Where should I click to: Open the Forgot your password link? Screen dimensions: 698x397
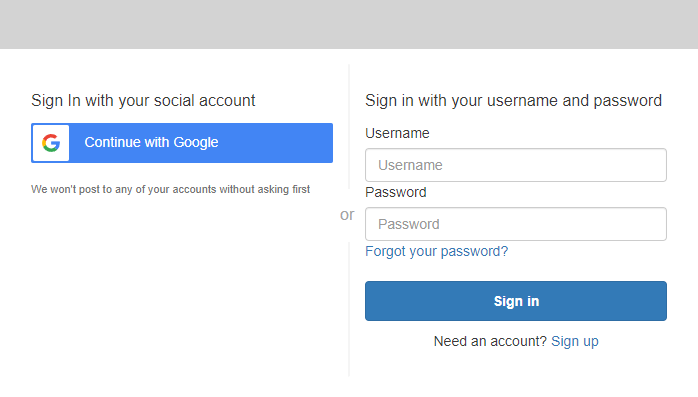(x=436, y=251)
